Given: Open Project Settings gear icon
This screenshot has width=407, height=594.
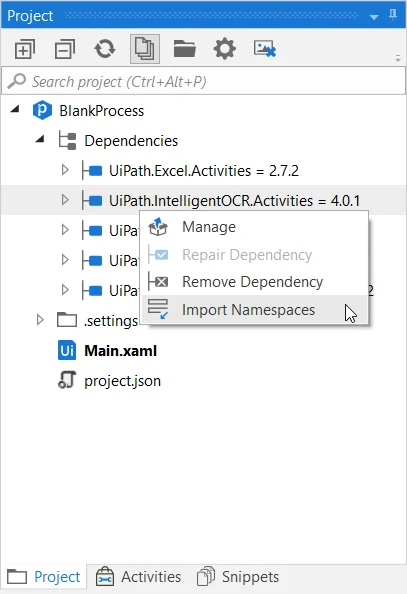Looking at the screenshot, I should (x=225, y=49).
